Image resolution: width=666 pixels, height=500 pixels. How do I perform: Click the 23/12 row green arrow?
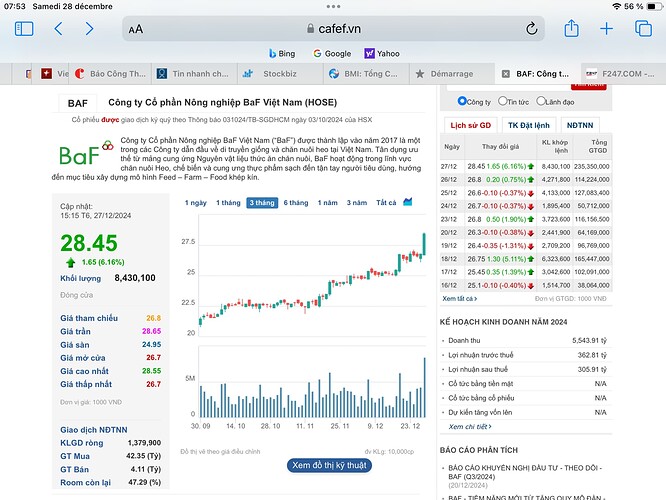point(531,219)
